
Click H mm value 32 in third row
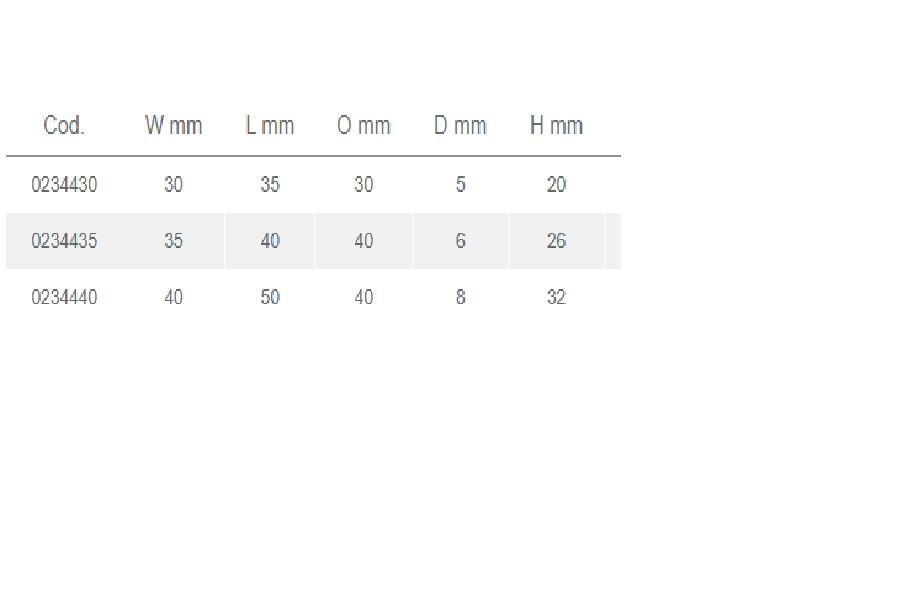point(556,297)
